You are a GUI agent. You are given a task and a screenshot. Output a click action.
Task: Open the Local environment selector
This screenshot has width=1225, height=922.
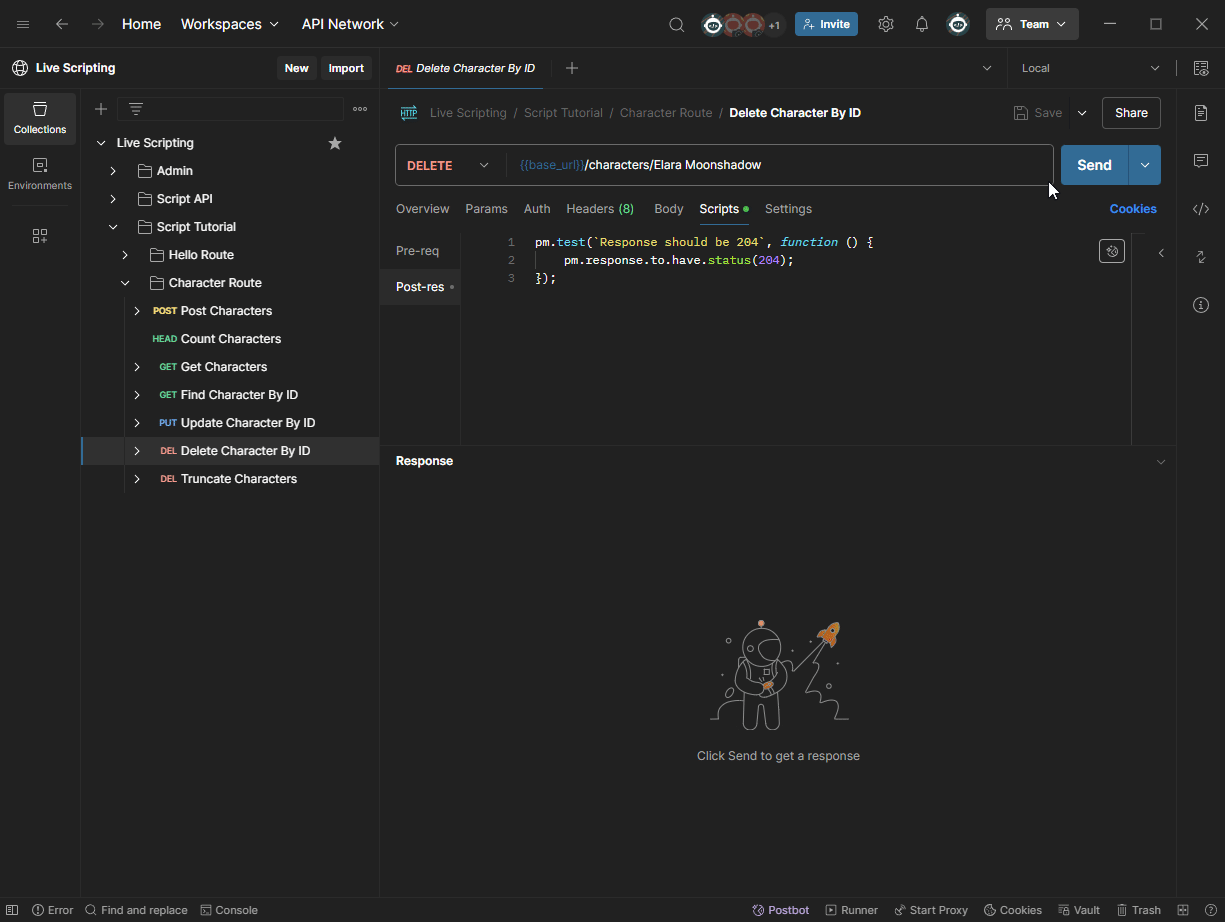click(1090, 68)
